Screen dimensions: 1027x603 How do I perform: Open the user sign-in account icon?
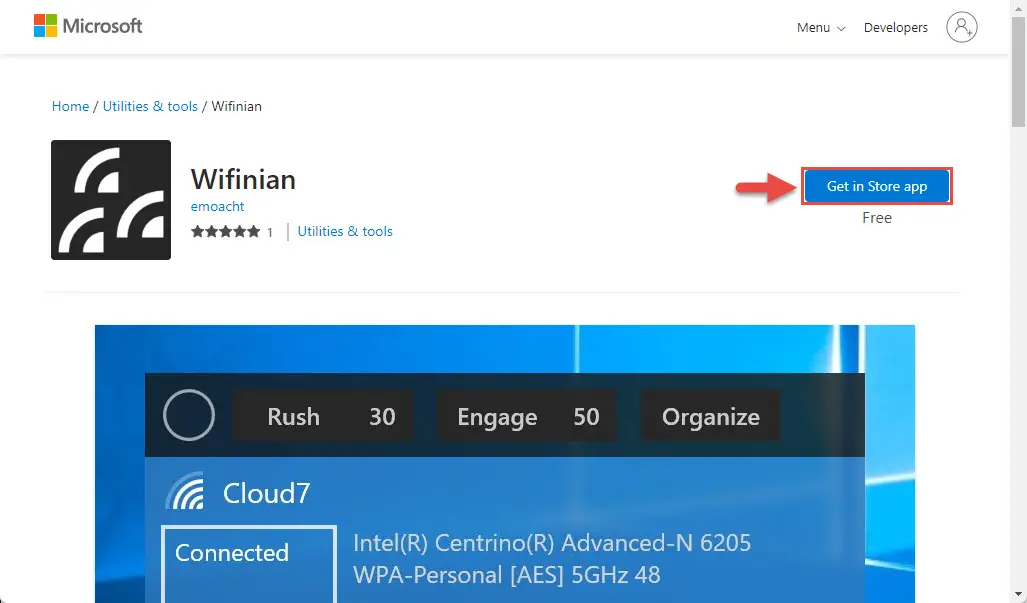962,27
